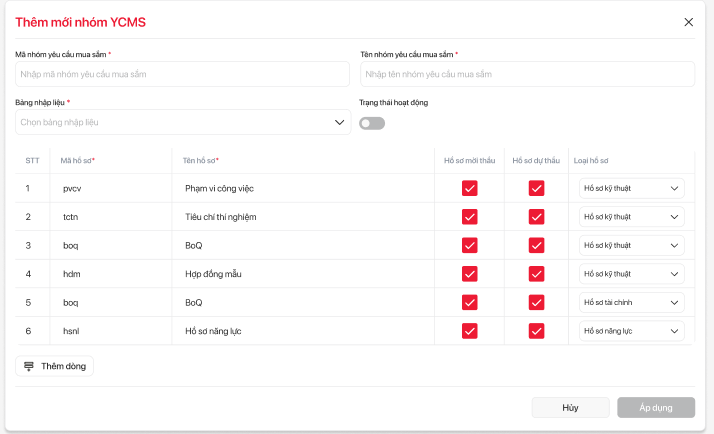714x434 pixels.
Task: Focus the Mã nhóm yêu cầu mua sắm field
Action: [x=182, y=74]
